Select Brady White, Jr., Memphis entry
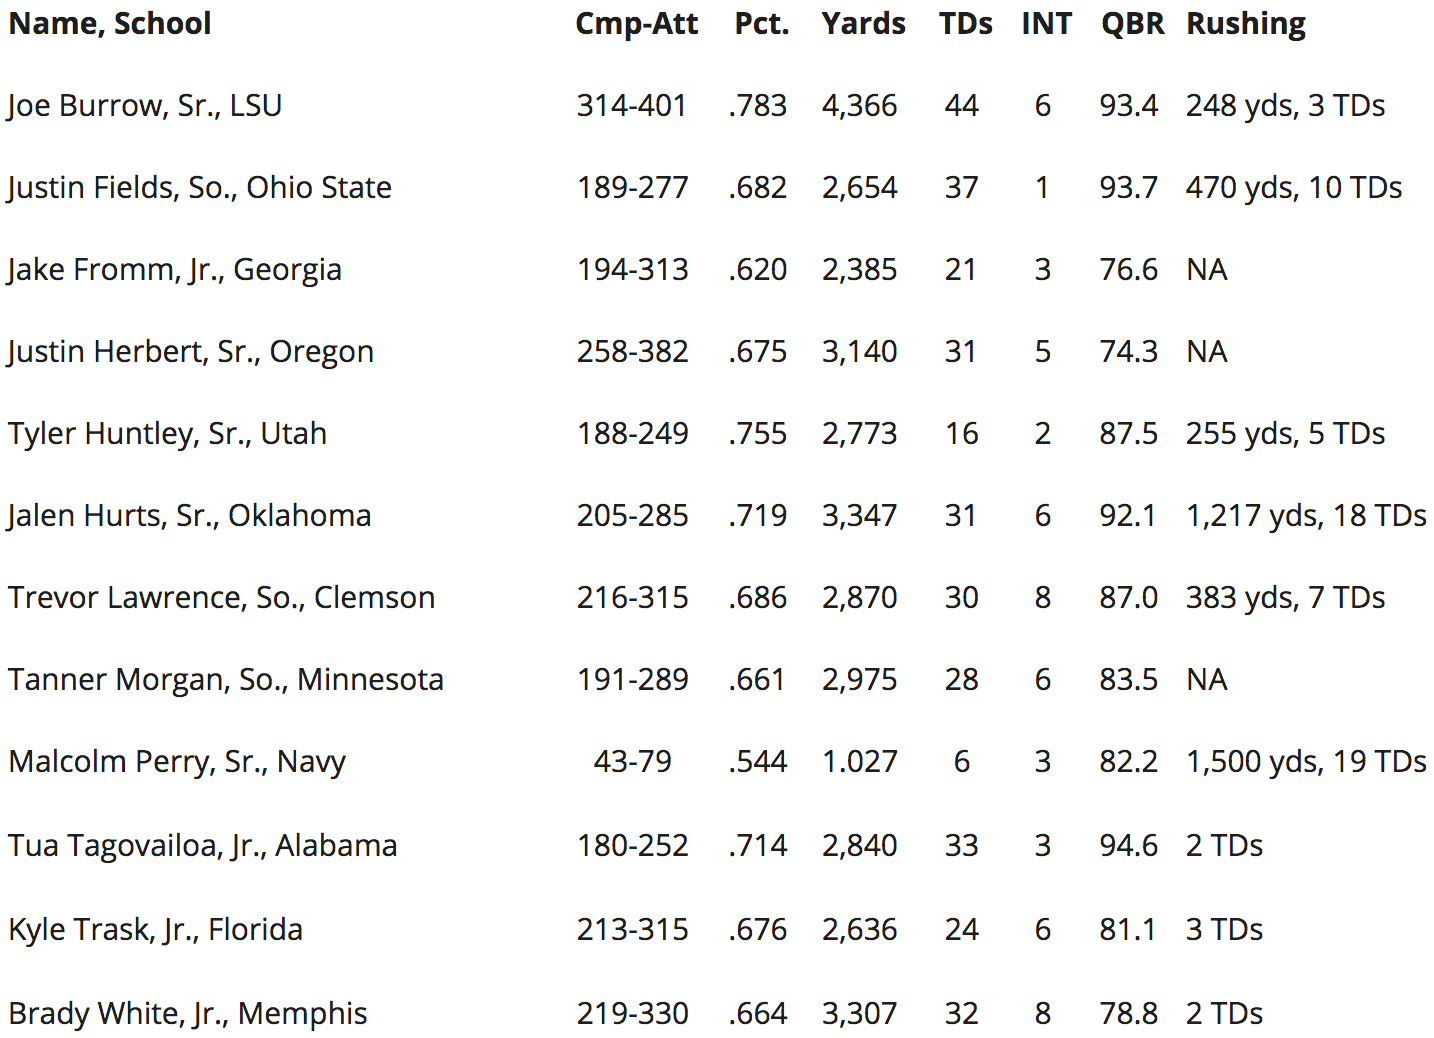This screenshot has width=1434, height=1038. [188, 1013]
